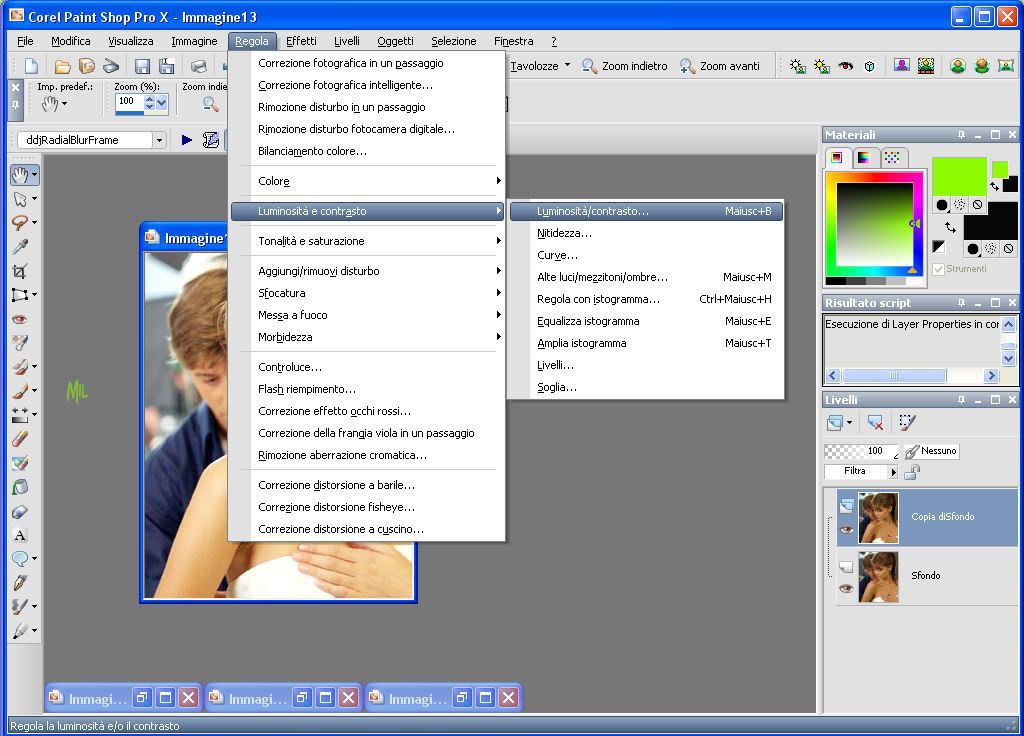Click the zoom value field showing 100

(x=129, y=102)
